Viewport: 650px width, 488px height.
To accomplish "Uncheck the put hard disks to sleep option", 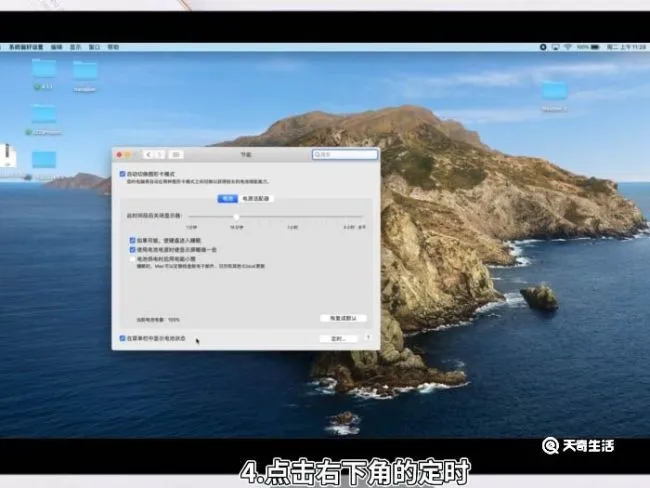I will point(133,240).
